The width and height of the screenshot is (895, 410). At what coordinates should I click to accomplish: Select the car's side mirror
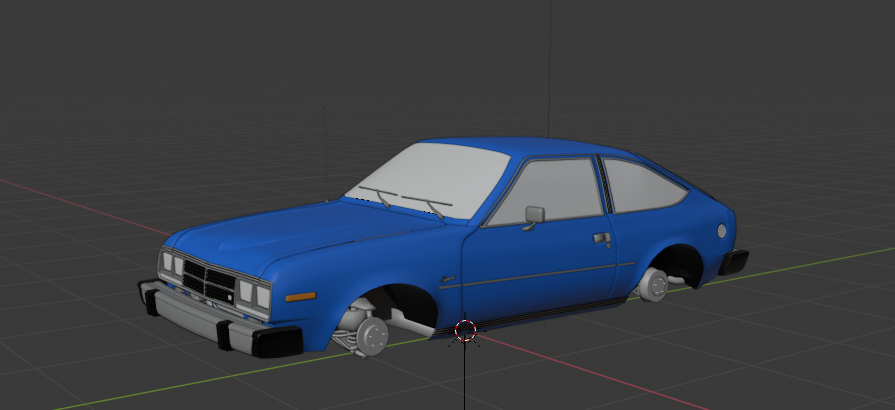point(534,217)
